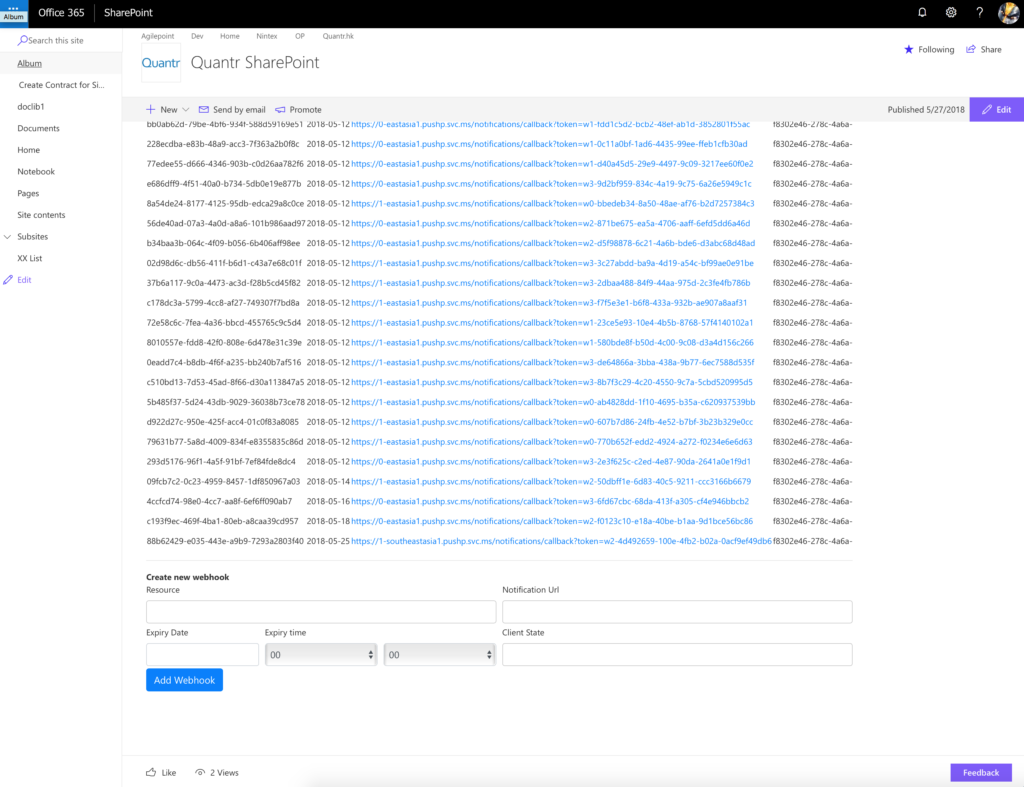Screen dimensions: 1024x787
Task: Click the Notification Url input field
Action: pyautogui.click(x=677, y=612)
